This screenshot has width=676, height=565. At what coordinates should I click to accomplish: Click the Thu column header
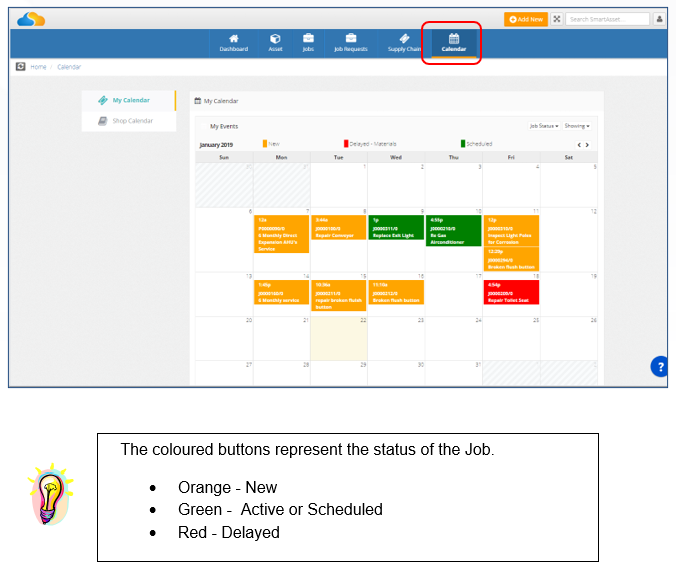pyautogui.click(x=454, y=157)
